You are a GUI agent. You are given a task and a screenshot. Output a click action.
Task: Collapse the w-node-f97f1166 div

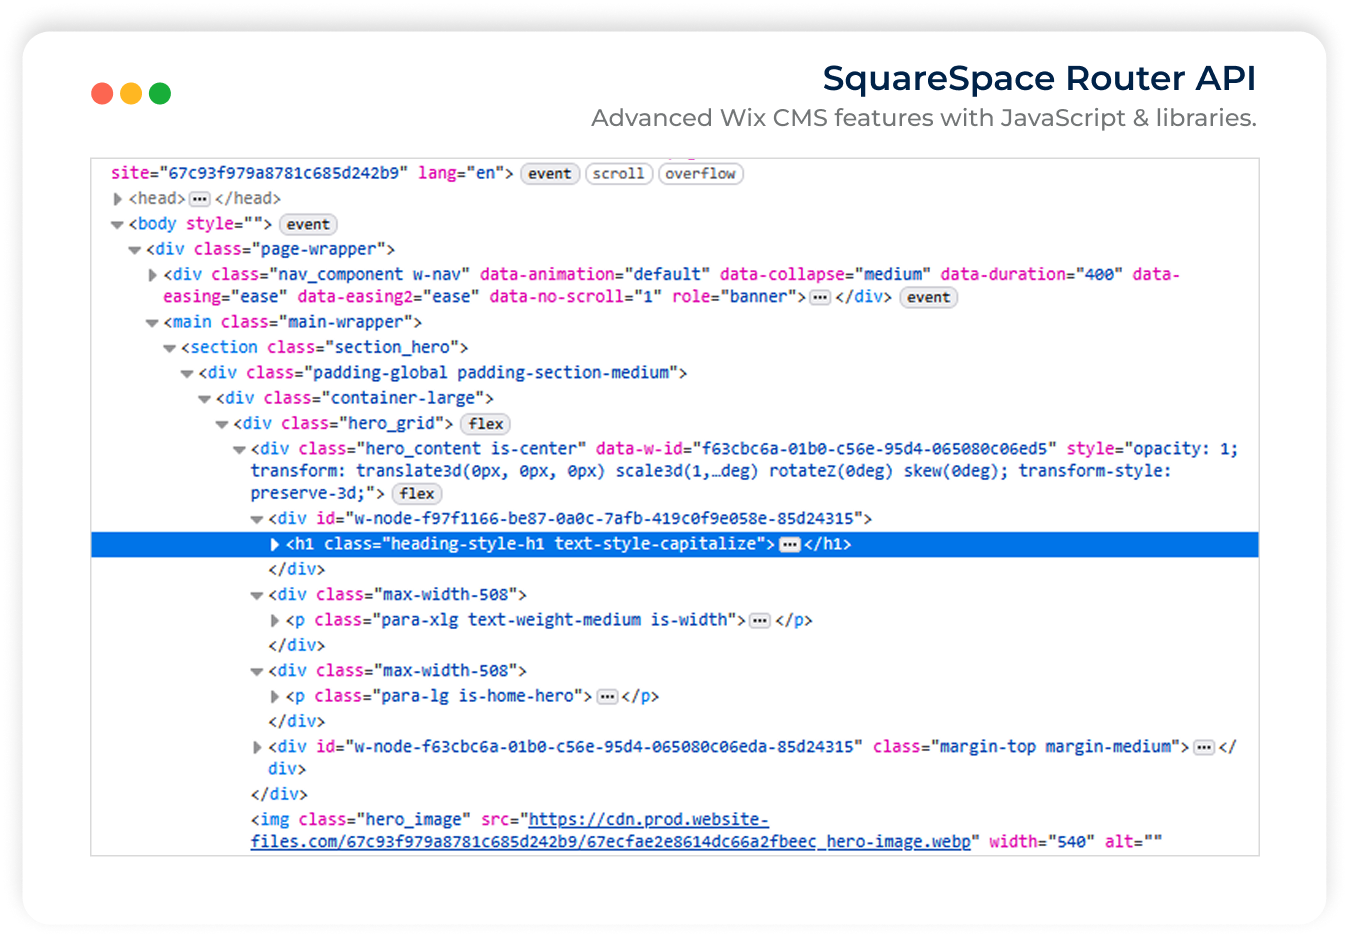coord(257,519)
